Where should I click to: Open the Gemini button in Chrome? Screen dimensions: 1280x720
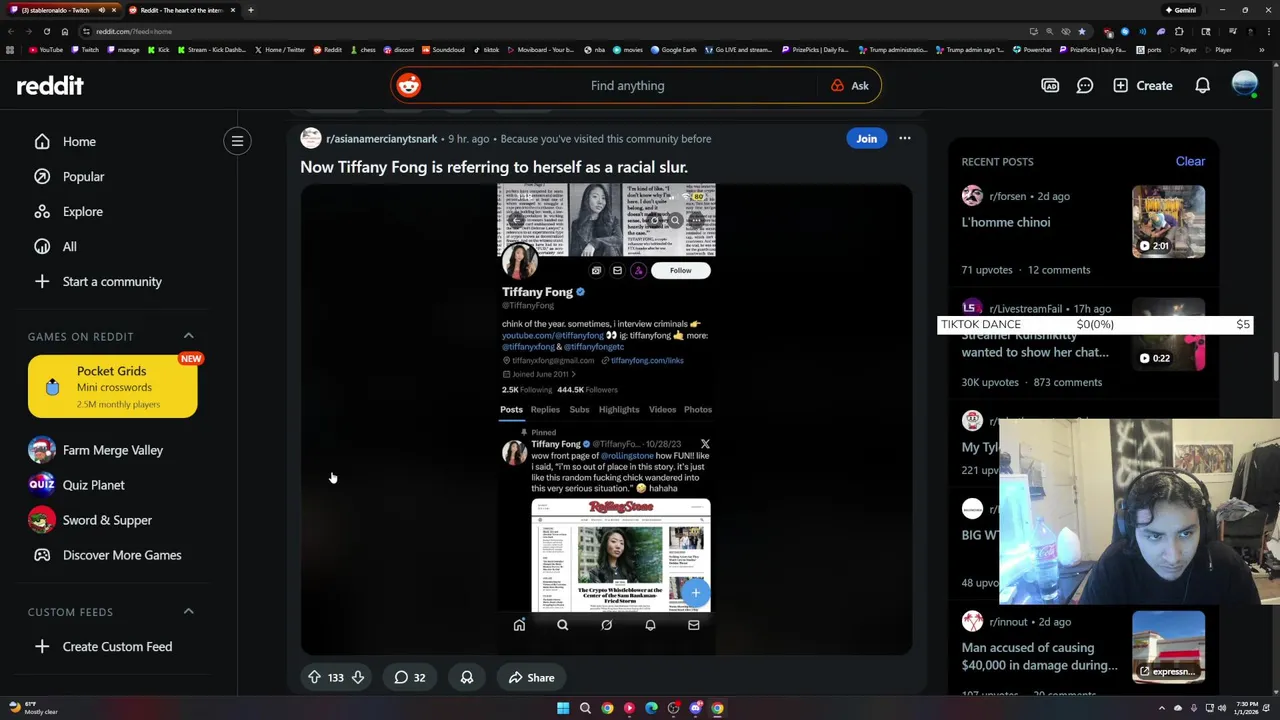[1181, 10]
